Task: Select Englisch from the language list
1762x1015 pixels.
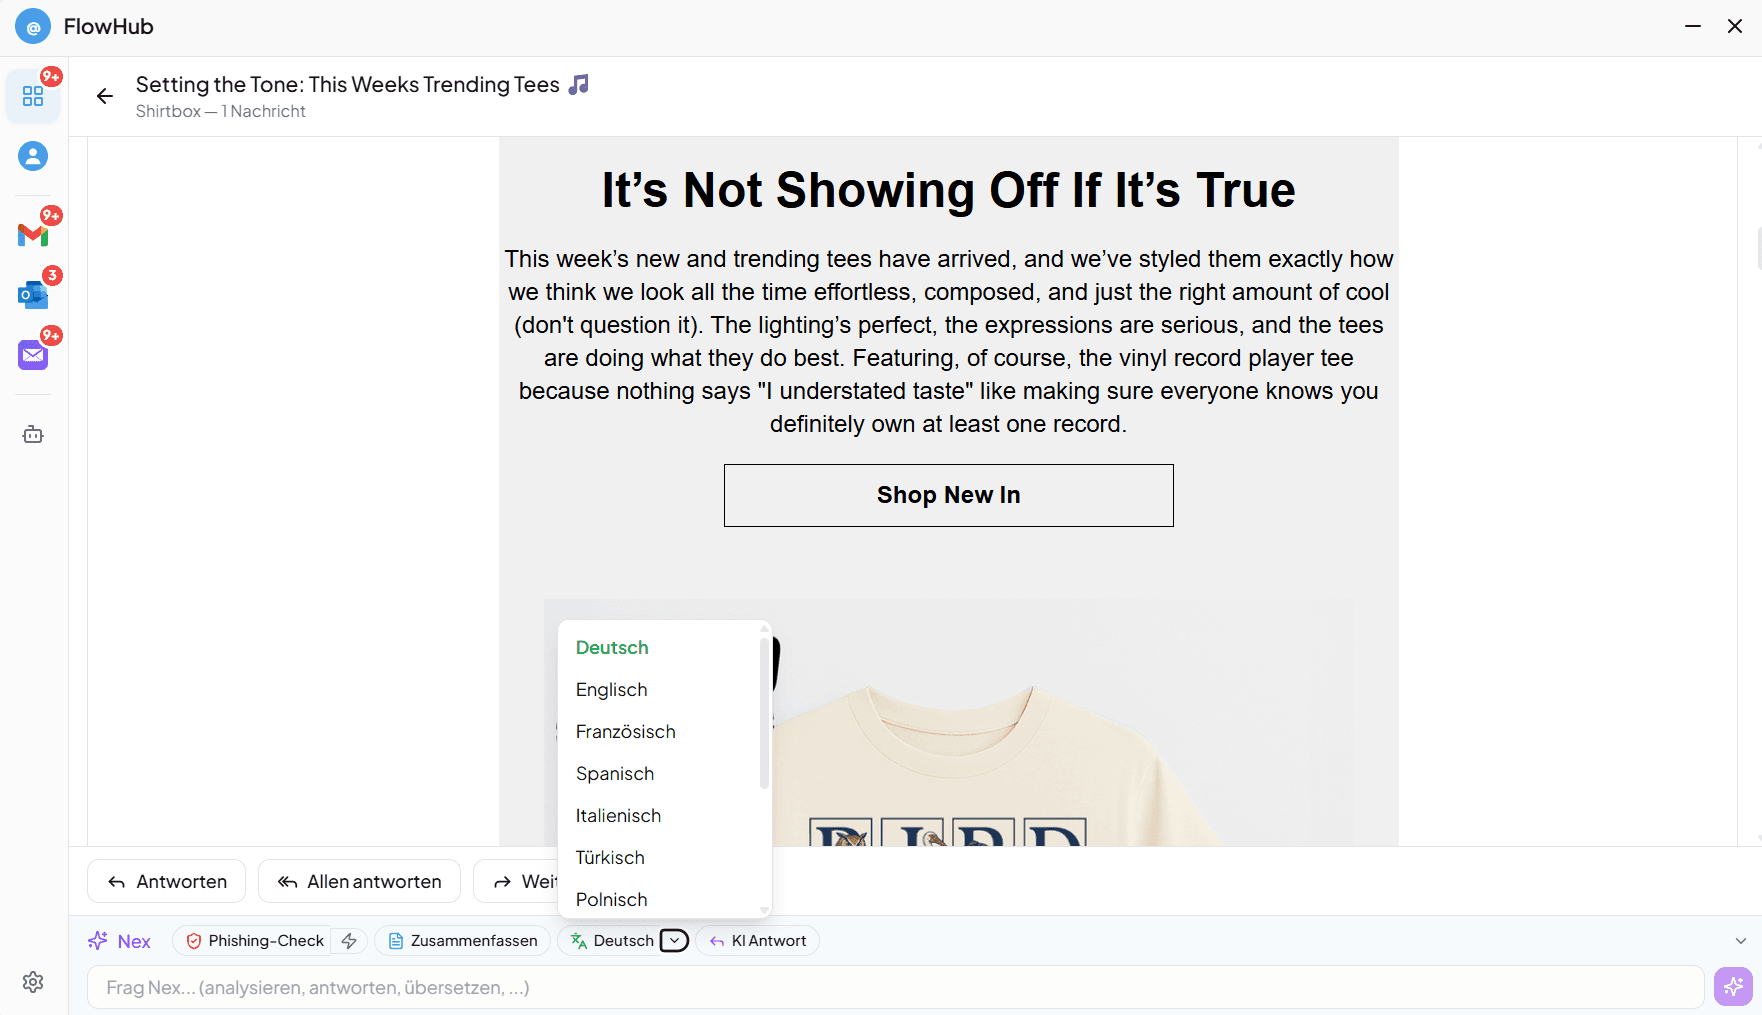Action: point(612,690)
